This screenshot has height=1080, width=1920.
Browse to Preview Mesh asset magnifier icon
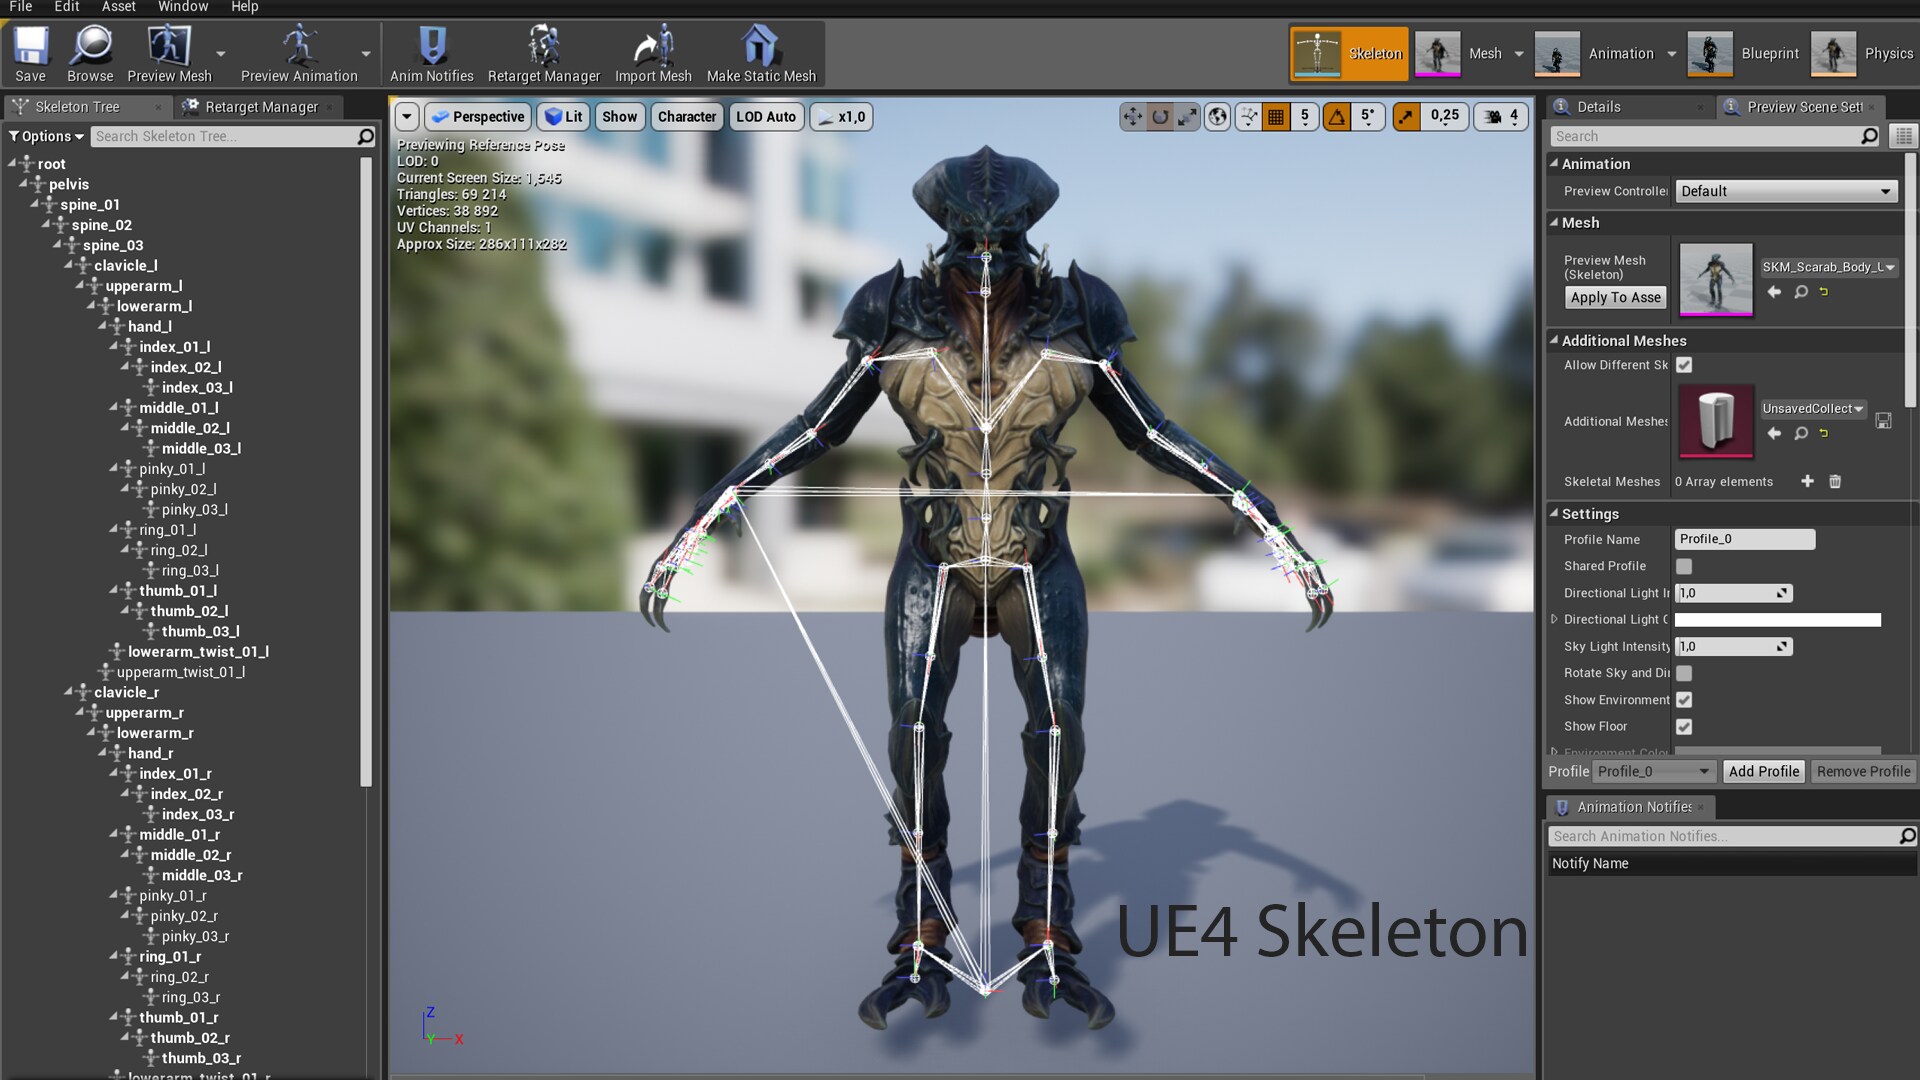coord(1800,292)
